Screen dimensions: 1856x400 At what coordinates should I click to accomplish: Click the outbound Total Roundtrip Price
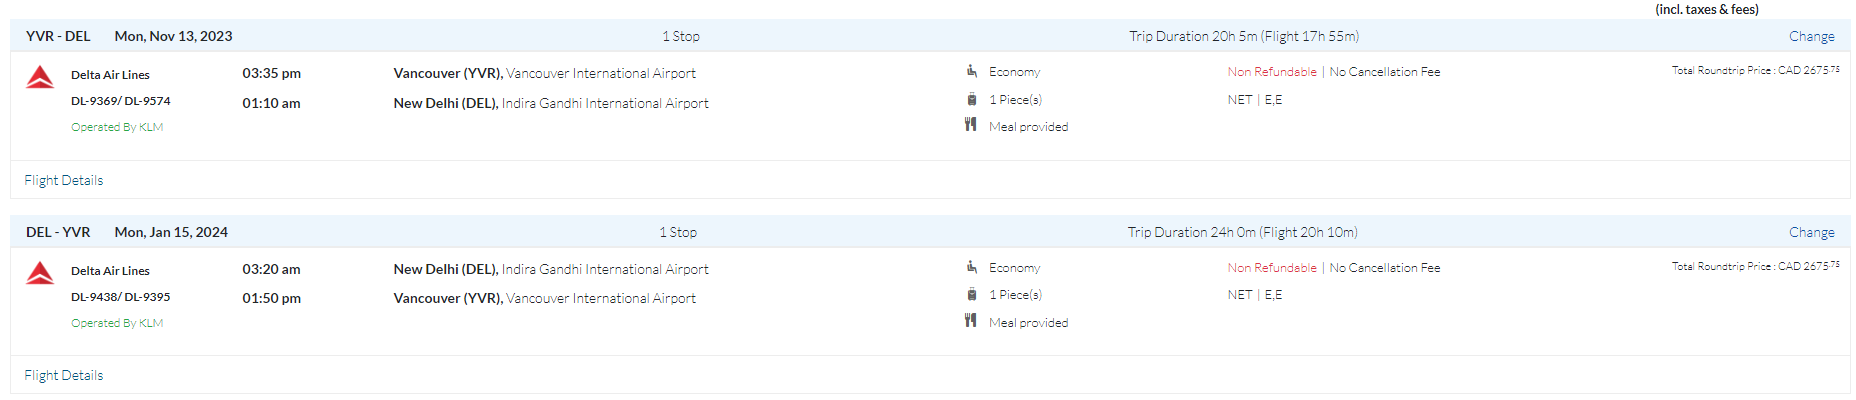1755,70
